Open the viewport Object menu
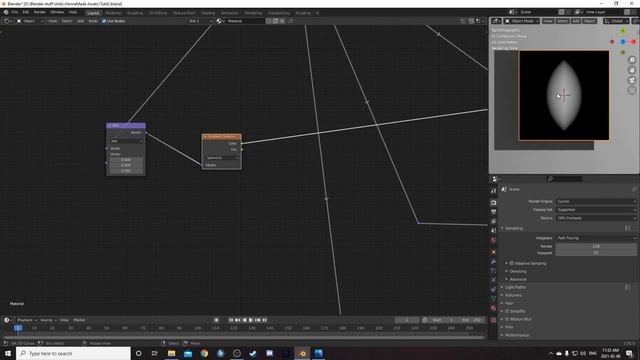Viewport: 640px width, 360px height. tap(589, 21)
